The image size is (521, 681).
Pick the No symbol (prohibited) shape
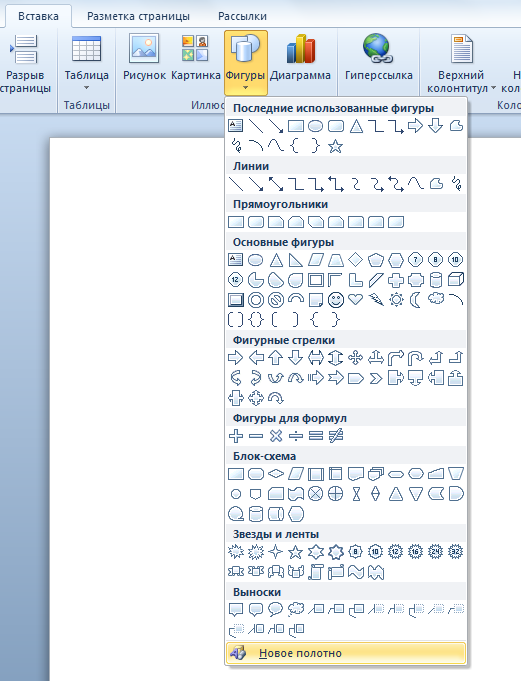point(276,300)
